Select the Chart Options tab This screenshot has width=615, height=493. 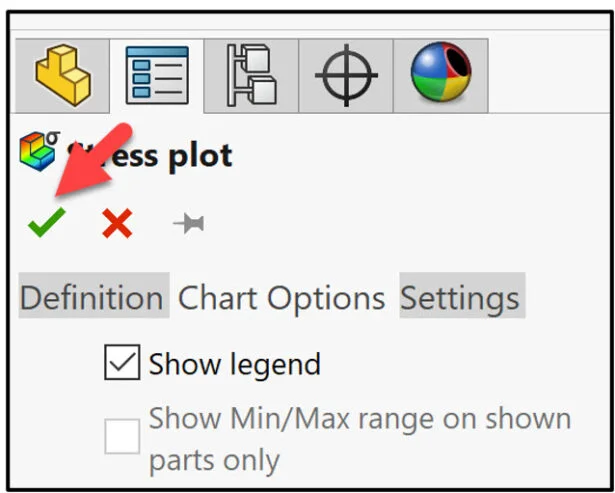(282, 298)
